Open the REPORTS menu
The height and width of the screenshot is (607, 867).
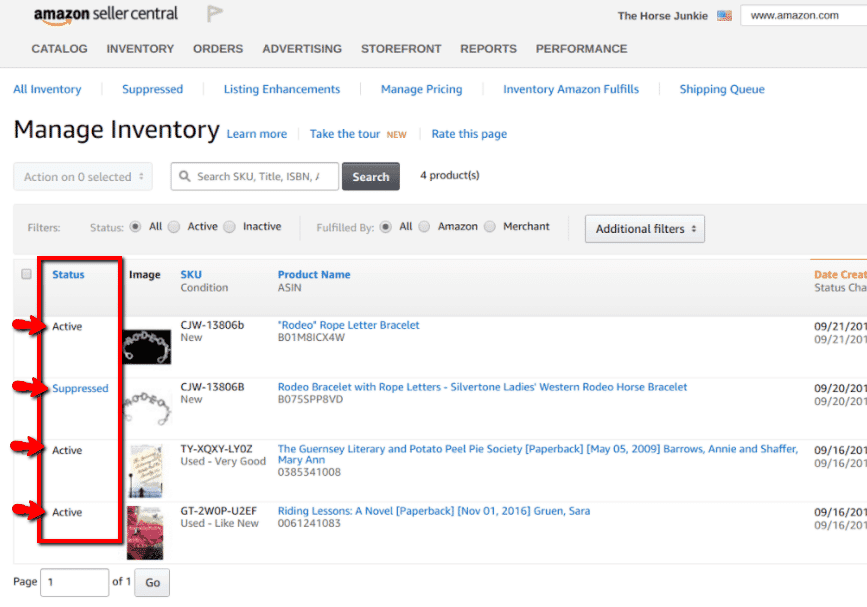pos(488,48)
